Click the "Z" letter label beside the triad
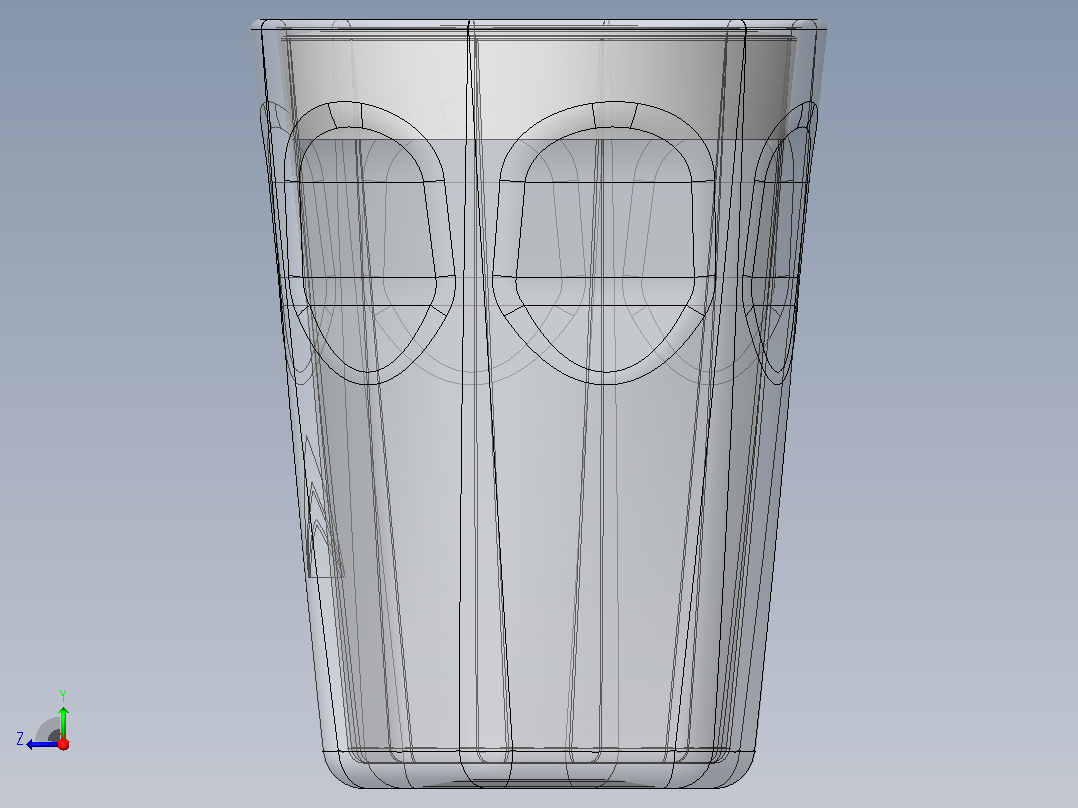 20,739
